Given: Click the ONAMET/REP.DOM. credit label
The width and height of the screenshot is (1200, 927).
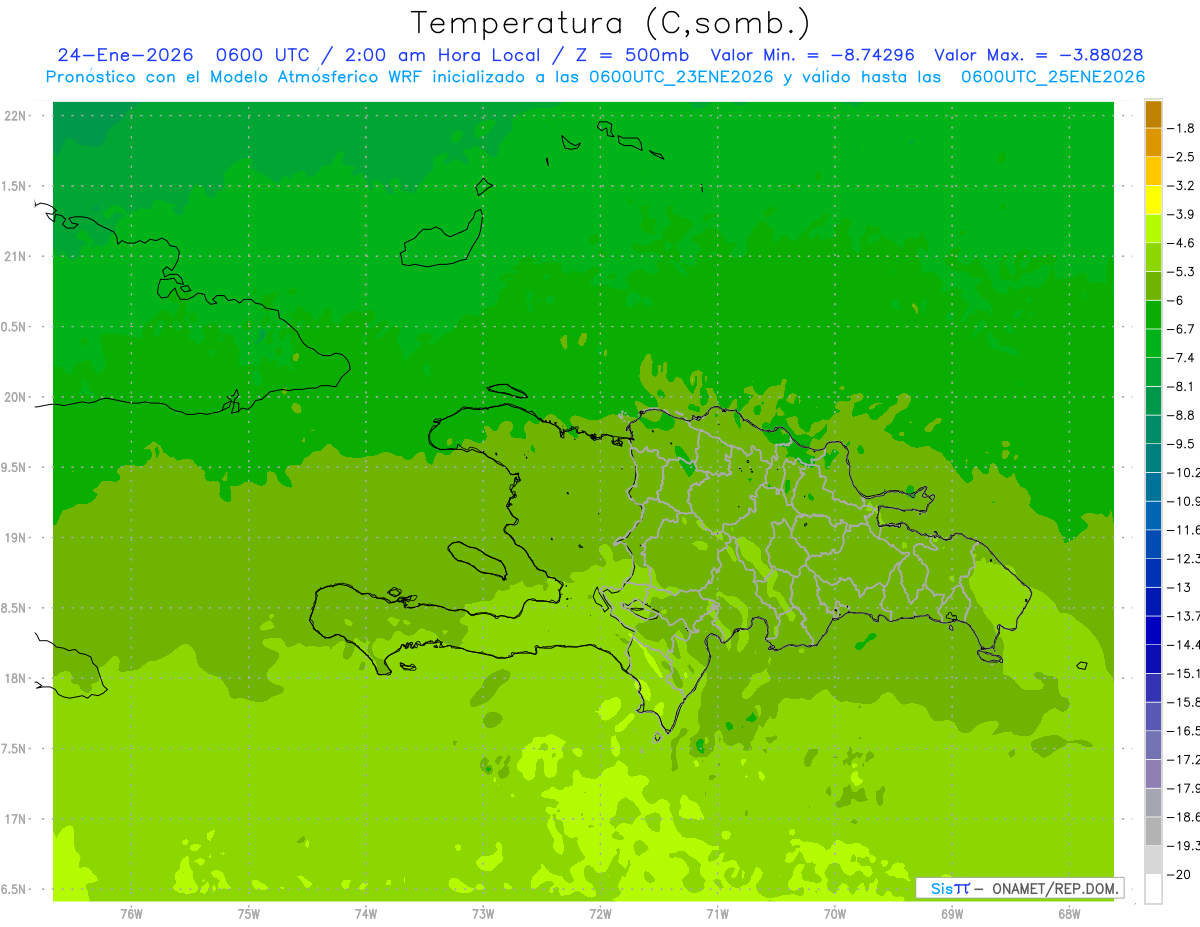Looking at the screenshot, I should (1054, 888).
